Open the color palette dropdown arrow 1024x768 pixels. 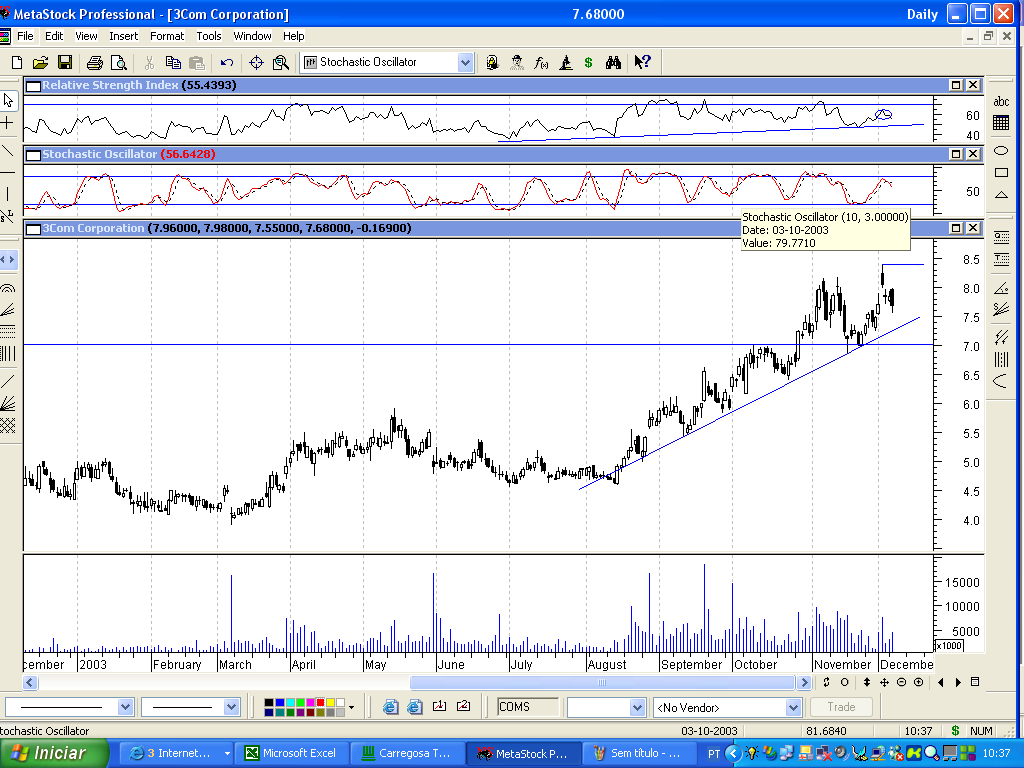pyautogui.click(x=351, y=707)
